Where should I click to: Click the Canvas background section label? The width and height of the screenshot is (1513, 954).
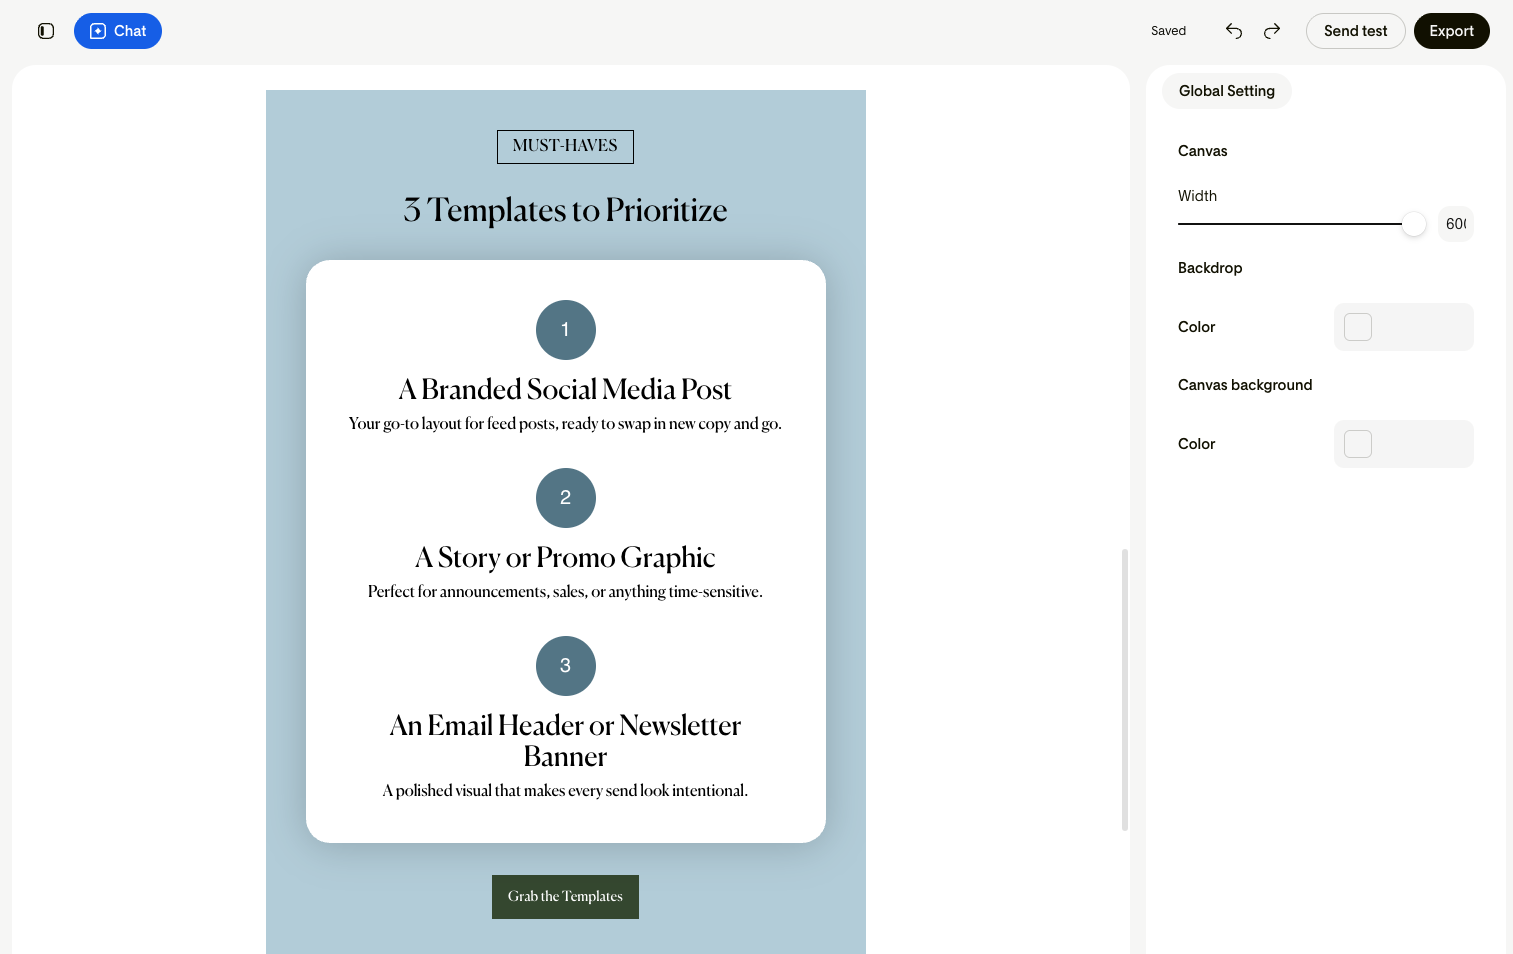[x=1245, y=385]
